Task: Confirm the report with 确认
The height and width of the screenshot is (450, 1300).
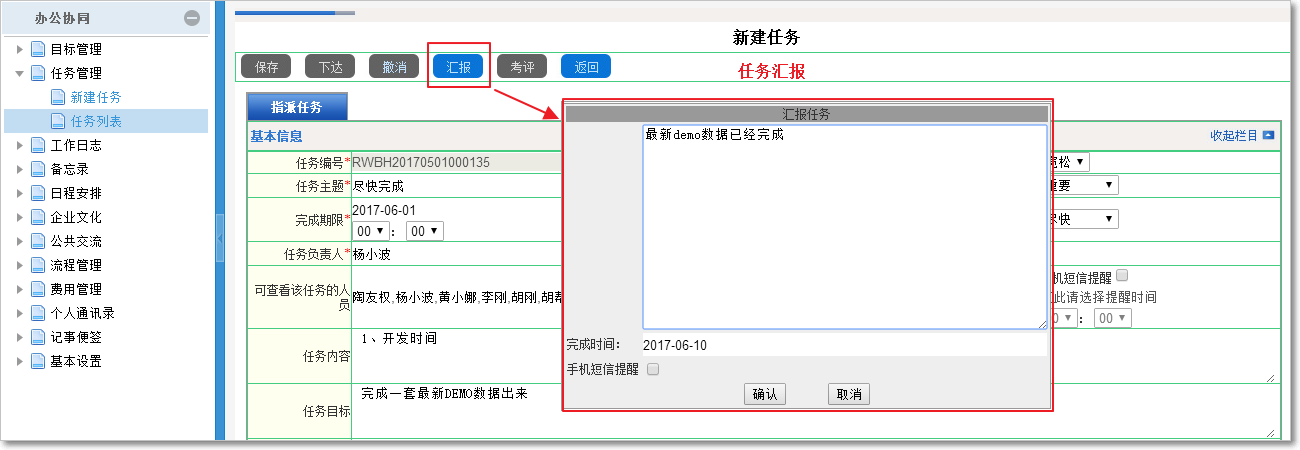Action: [765, 394]
